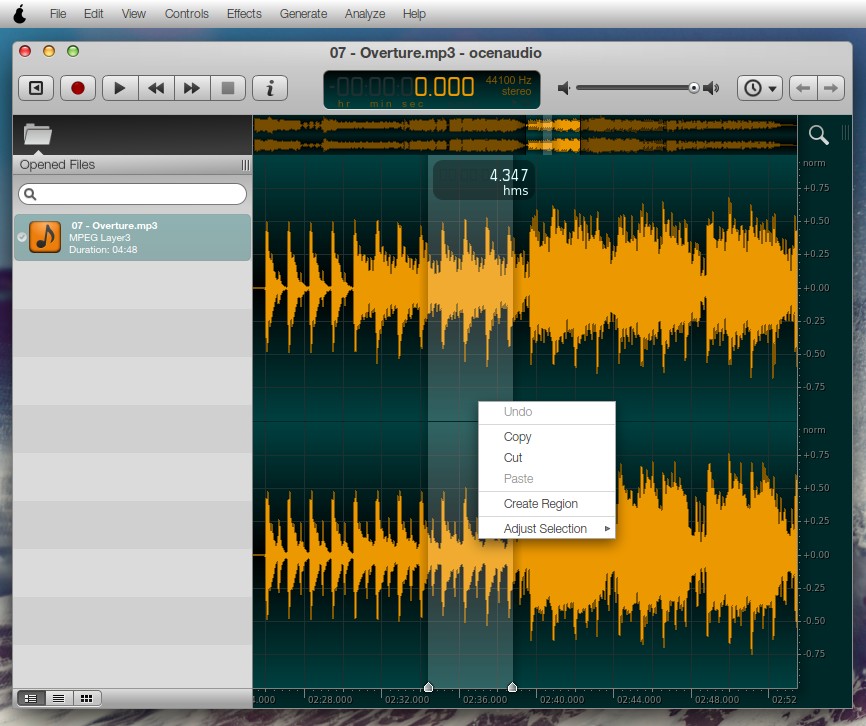Click the volume slider knob

coord(694,88)
